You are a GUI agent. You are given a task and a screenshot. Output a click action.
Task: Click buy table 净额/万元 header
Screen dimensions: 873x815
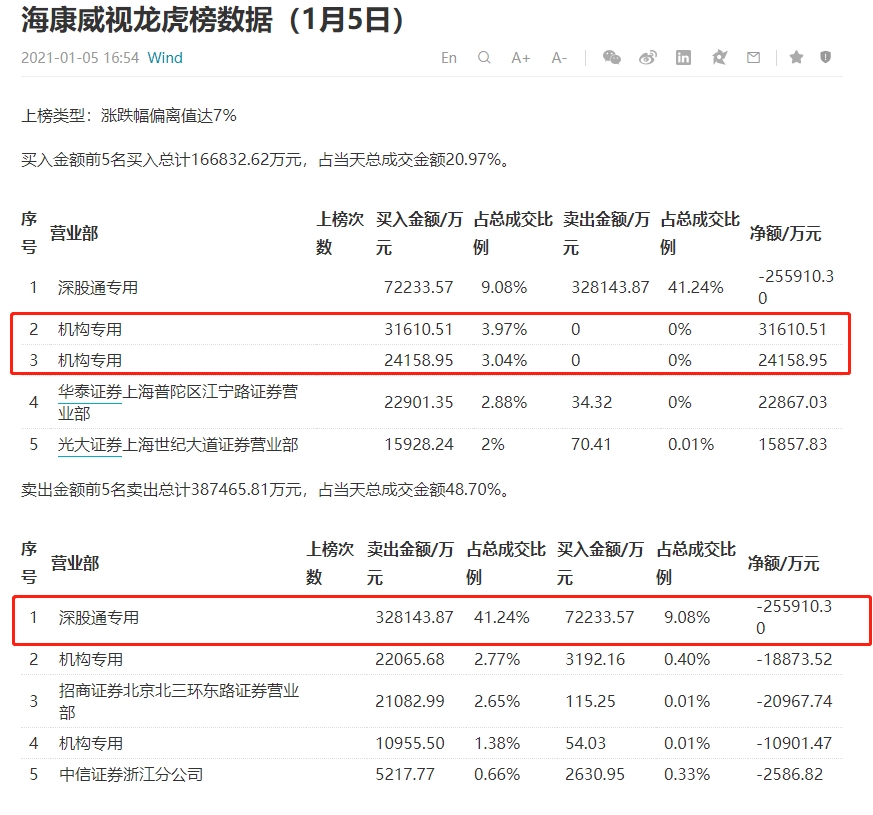pyautogui.click(x=785, y=233)
